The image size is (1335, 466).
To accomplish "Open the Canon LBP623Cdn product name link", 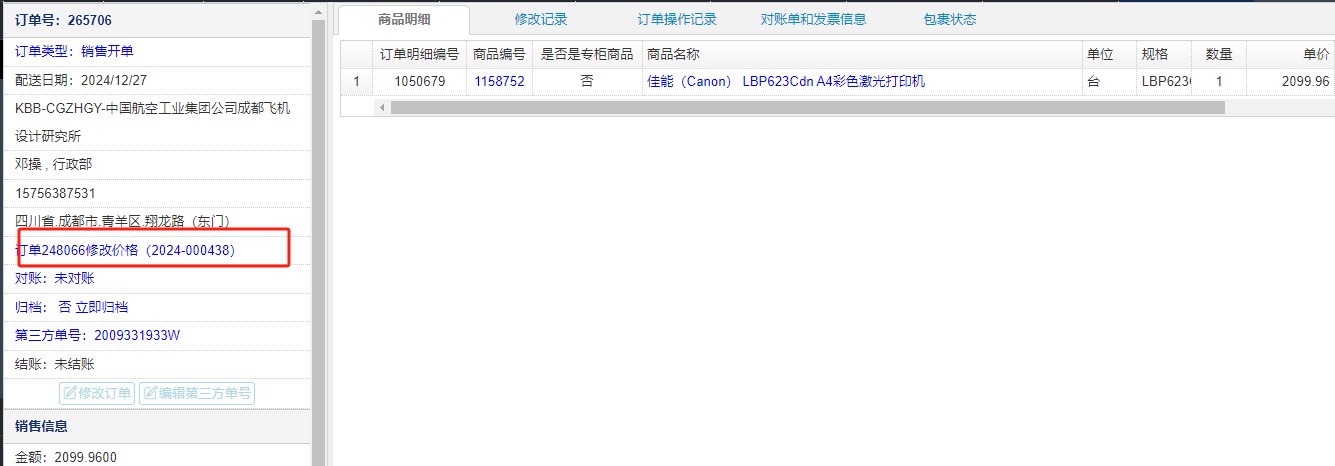I will coord(786,82).
